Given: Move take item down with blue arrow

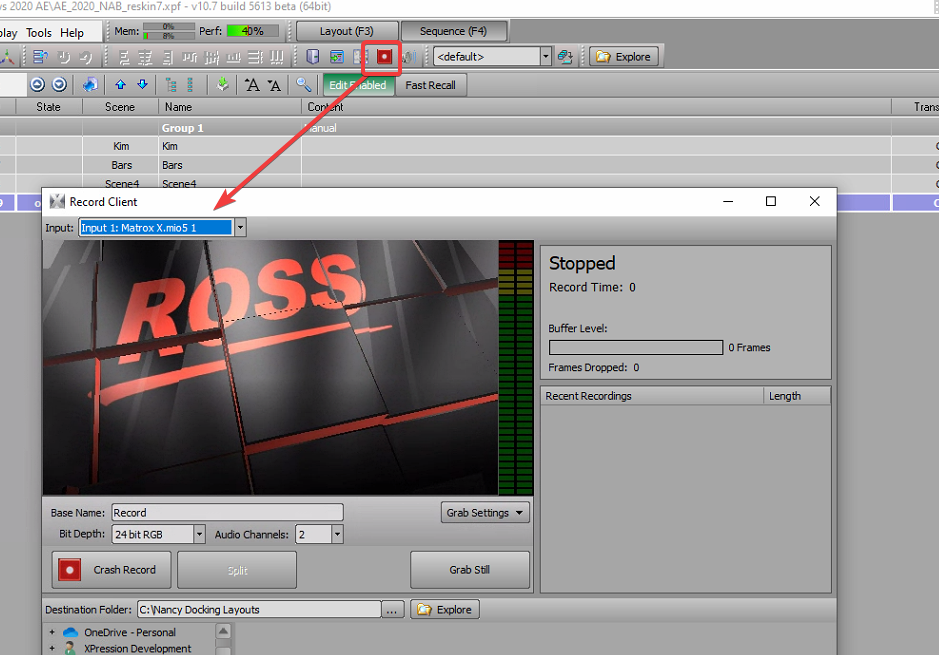Looking at the screenshot, I should click(143, 85).
